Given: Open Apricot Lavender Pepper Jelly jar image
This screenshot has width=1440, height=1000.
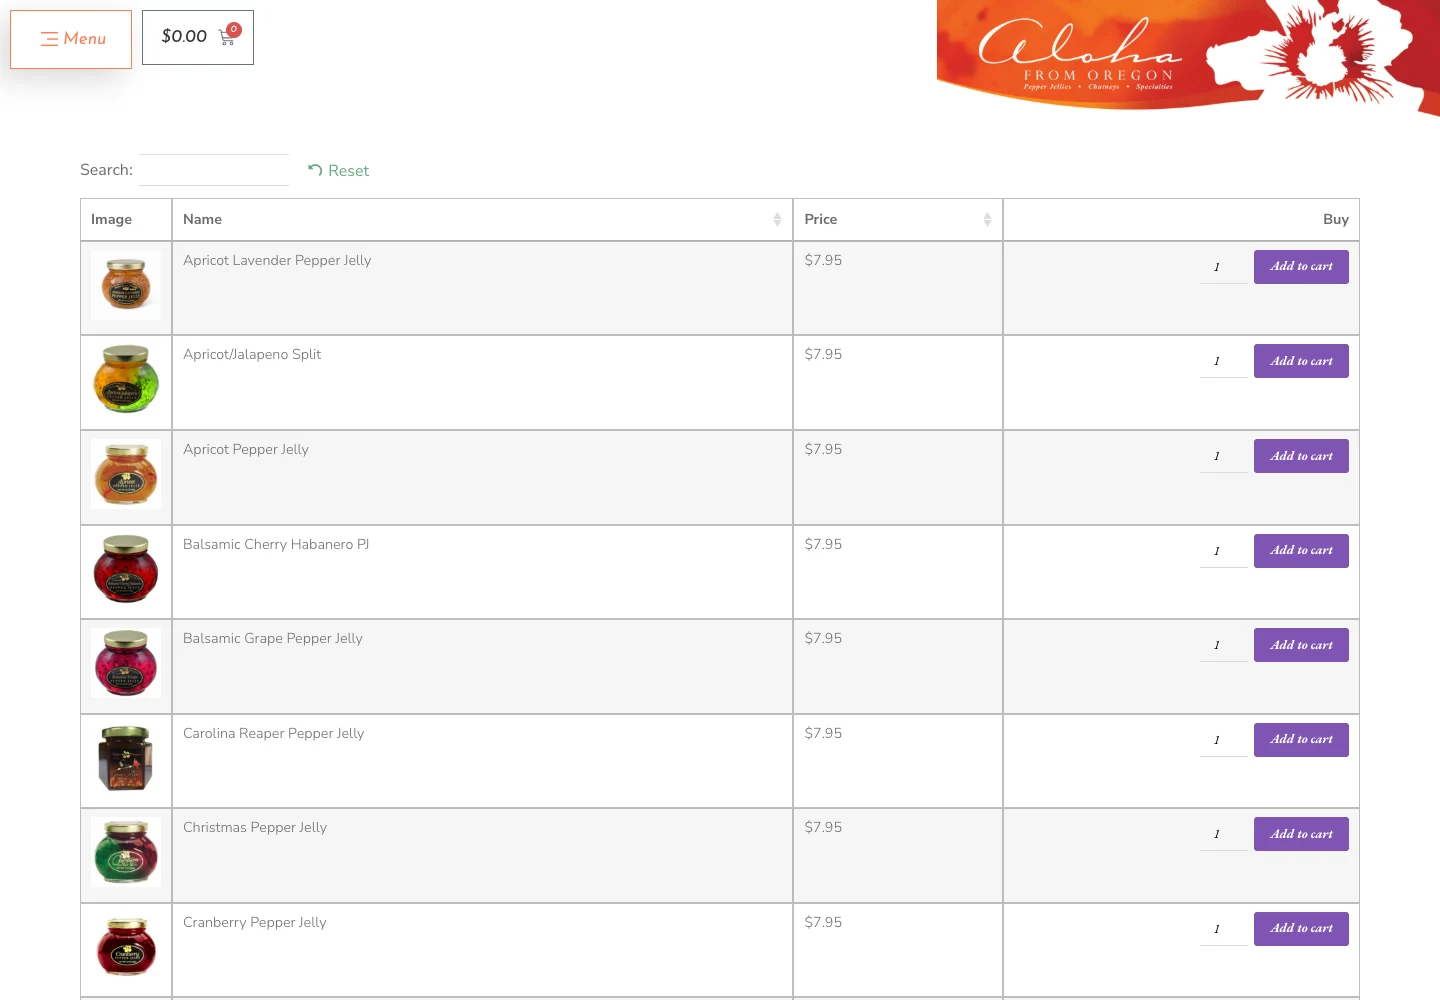Looking at the screenshot, I should click(x=126, y=285).
